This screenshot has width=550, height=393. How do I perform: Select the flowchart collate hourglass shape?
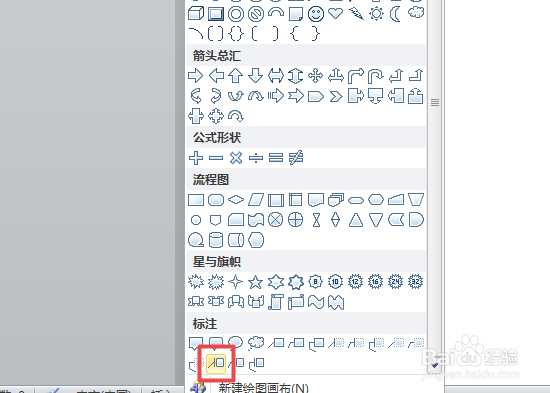pos(316,220)
